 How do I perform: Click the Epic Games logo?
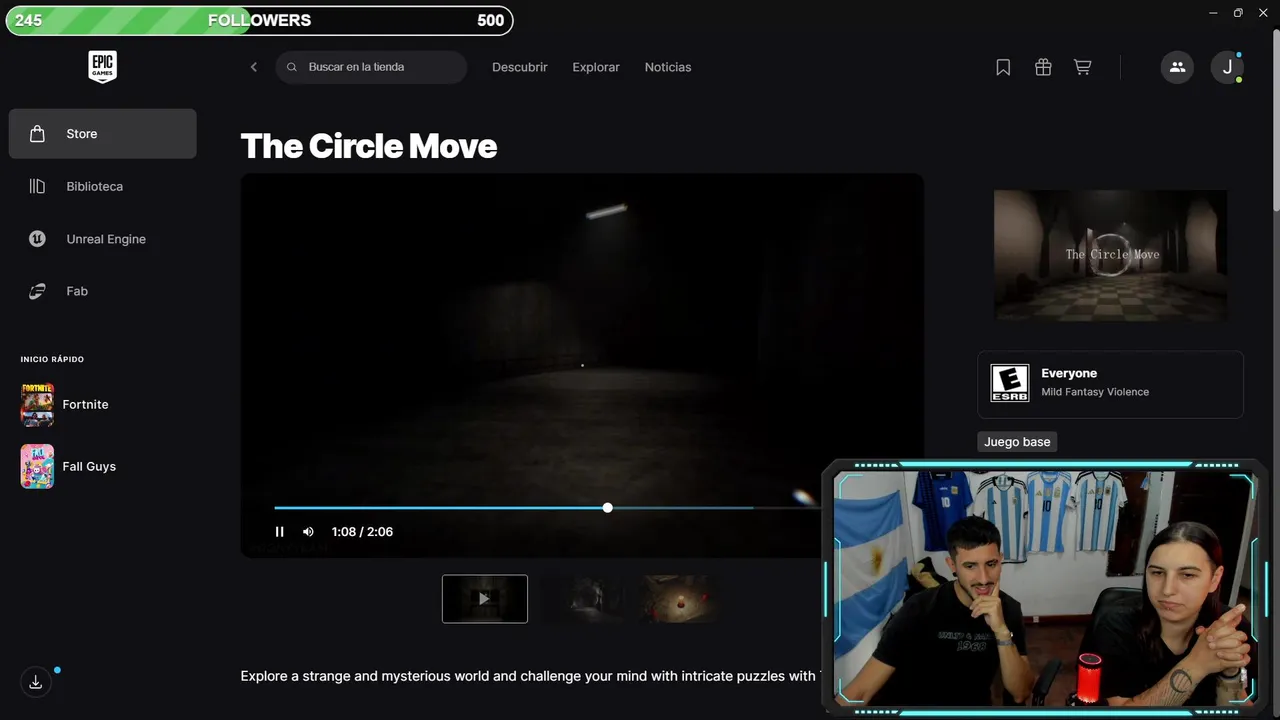coord(102,67)
